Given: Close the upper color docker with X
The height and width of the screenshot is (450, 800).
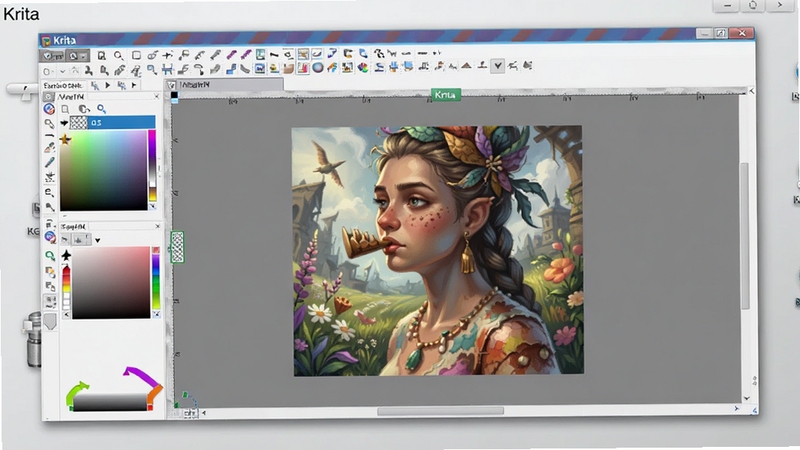Looking at the screenshot, I should 157,96.
